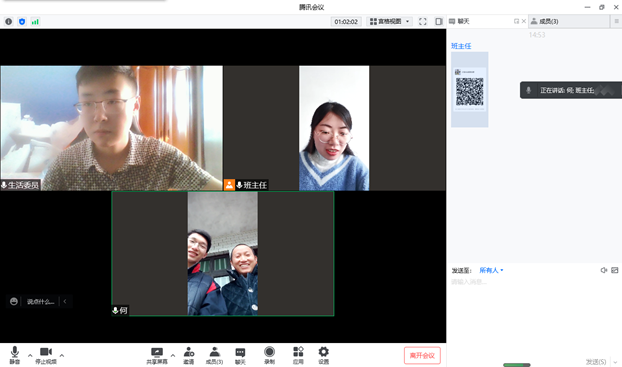Open the emoji reaction smiley icon

coord(14,302)
